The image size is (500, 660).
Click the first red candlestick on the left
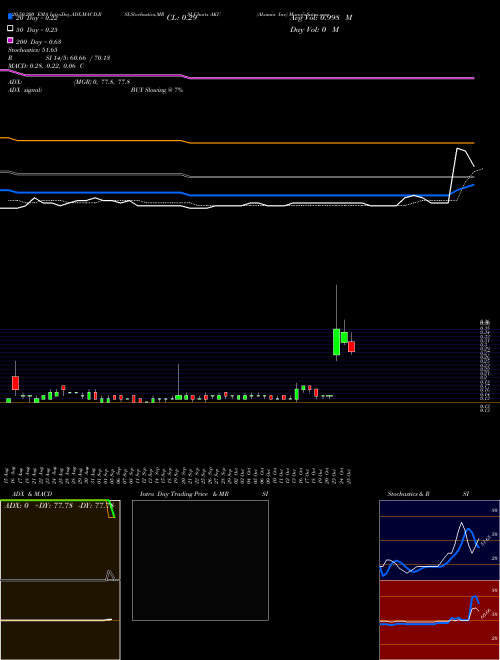[x=16, y=383]
